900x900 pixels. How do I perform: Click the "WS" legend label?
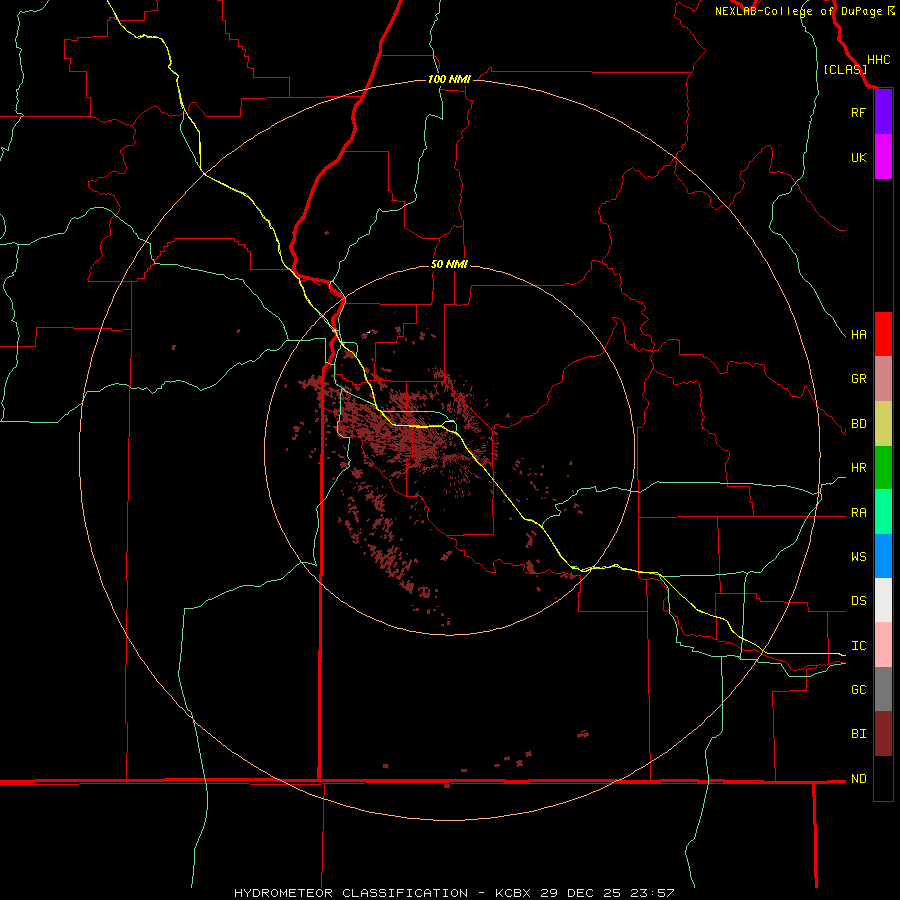point(858,556)
